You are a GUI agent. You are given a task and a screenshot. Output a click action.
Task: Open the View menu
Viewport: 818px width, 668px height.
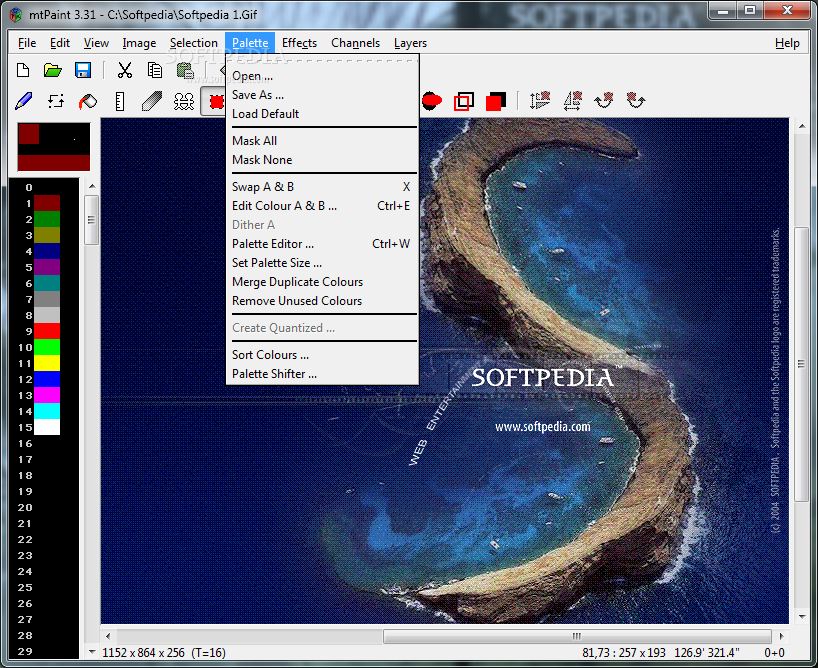pos(97,43)
